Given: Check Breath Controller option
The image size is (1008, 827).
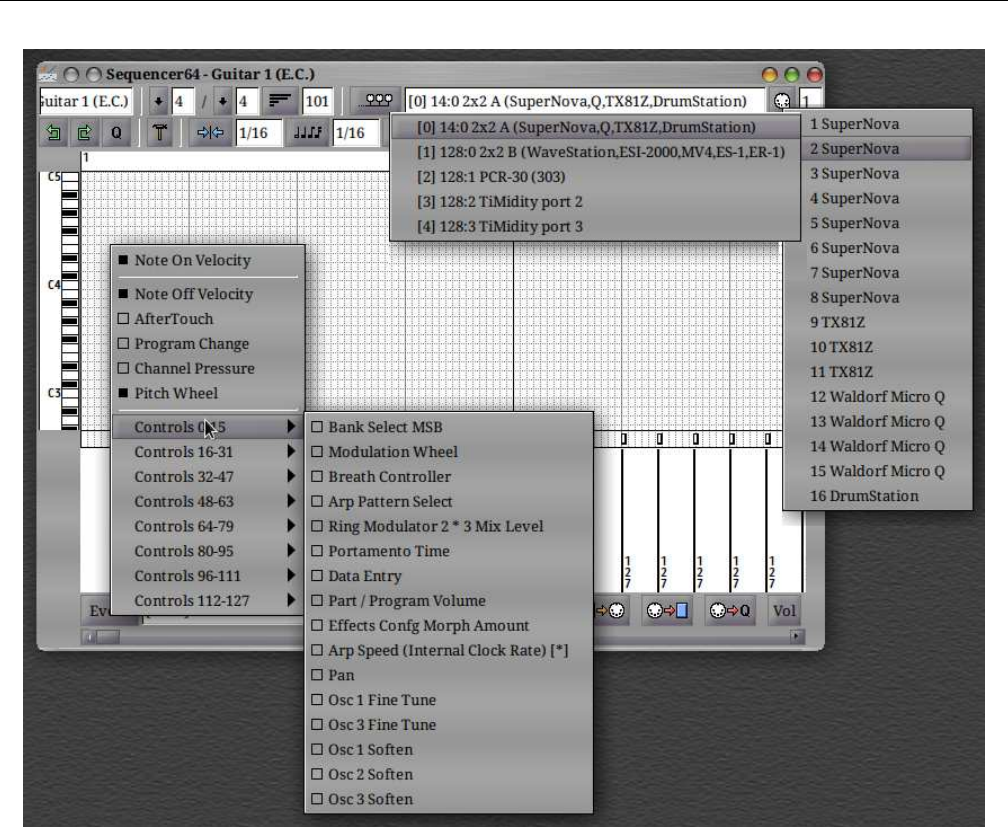Looking at the screenshot, I should (448, 477).
